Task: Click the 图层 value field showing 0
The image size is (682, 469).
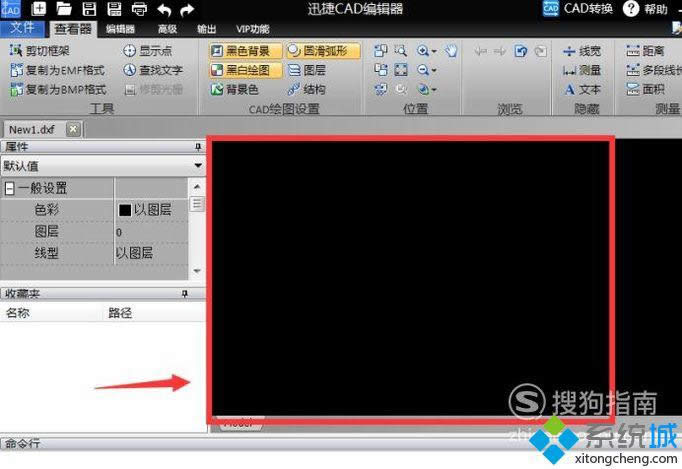Action: coord(151,232)
